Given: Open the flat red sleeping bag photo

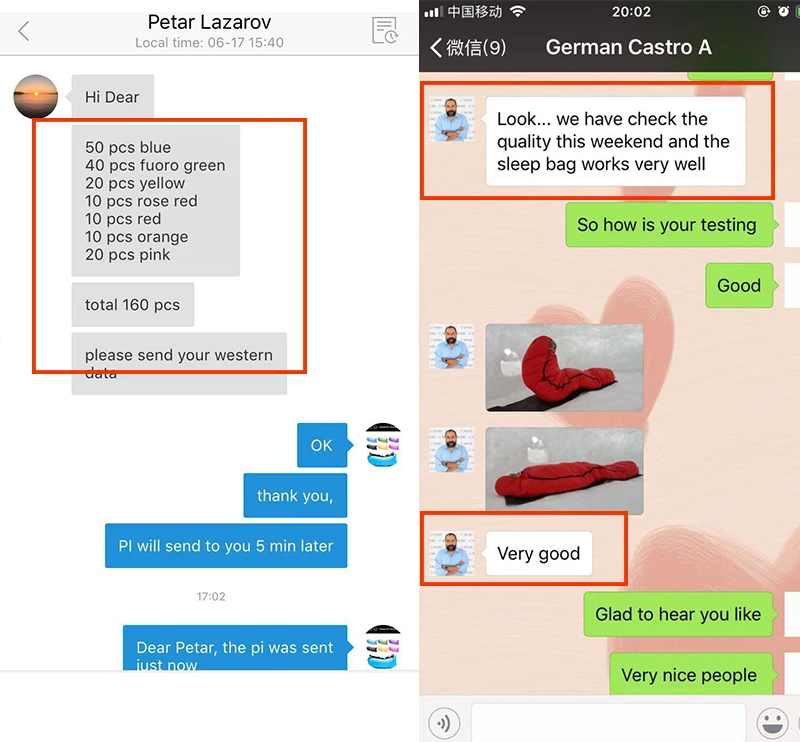Looking at the screenshot, I should [x=564, y=471].
